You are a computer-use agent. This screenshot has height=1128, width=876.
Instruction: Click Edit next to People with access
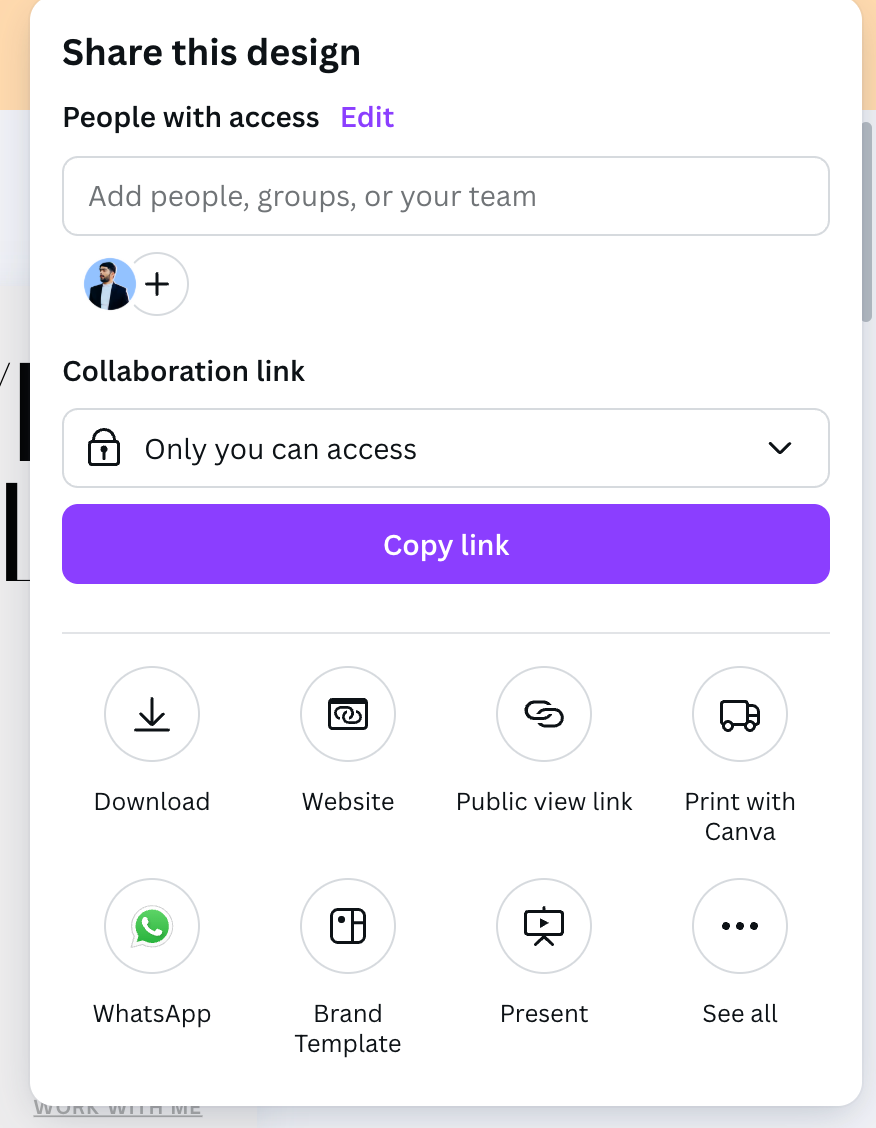(367, 117)
